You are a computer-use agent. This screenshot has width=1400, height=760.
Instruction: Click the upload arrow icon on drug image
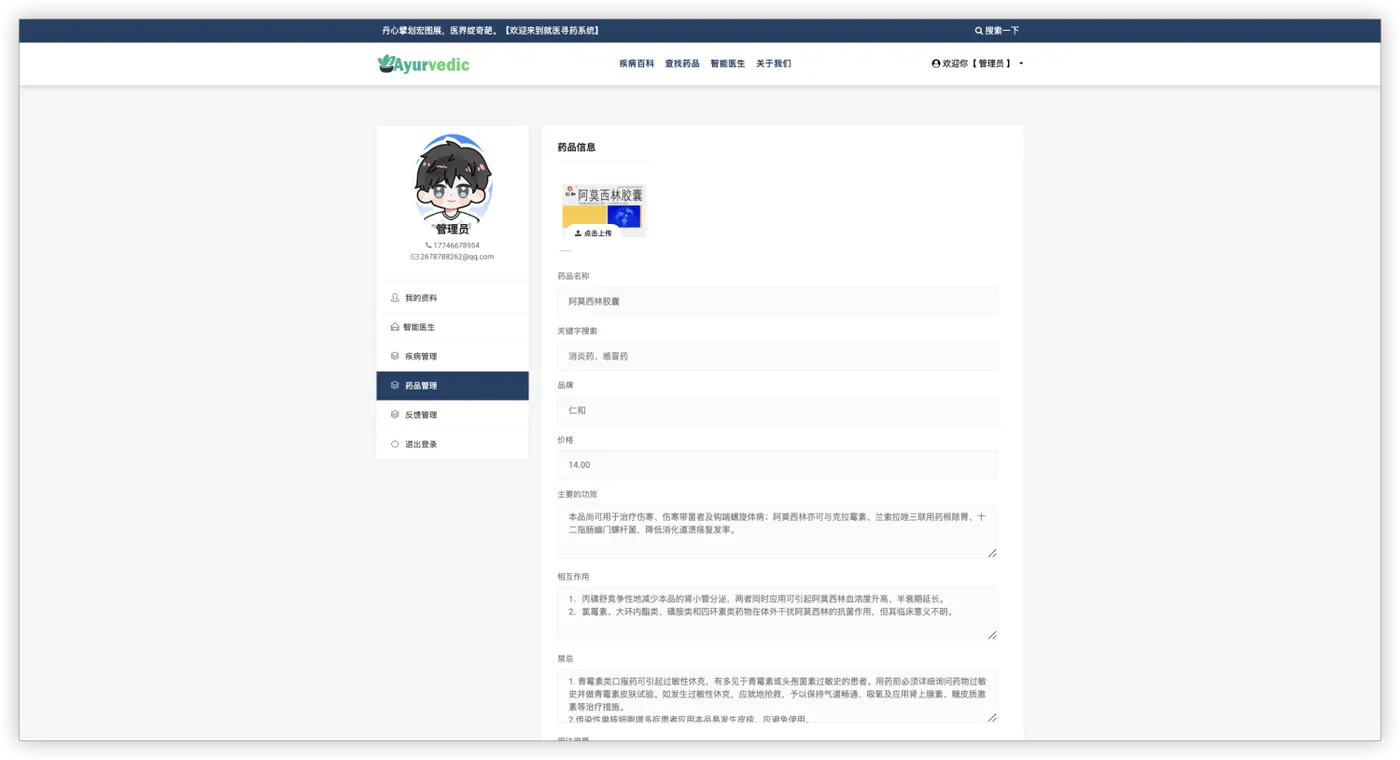coord(578,233)
